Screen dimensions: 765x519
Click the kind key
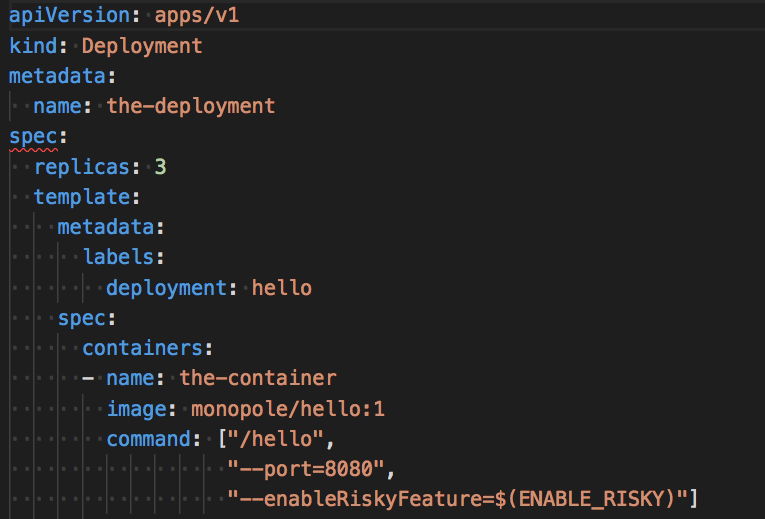click(x=33, y=46)
